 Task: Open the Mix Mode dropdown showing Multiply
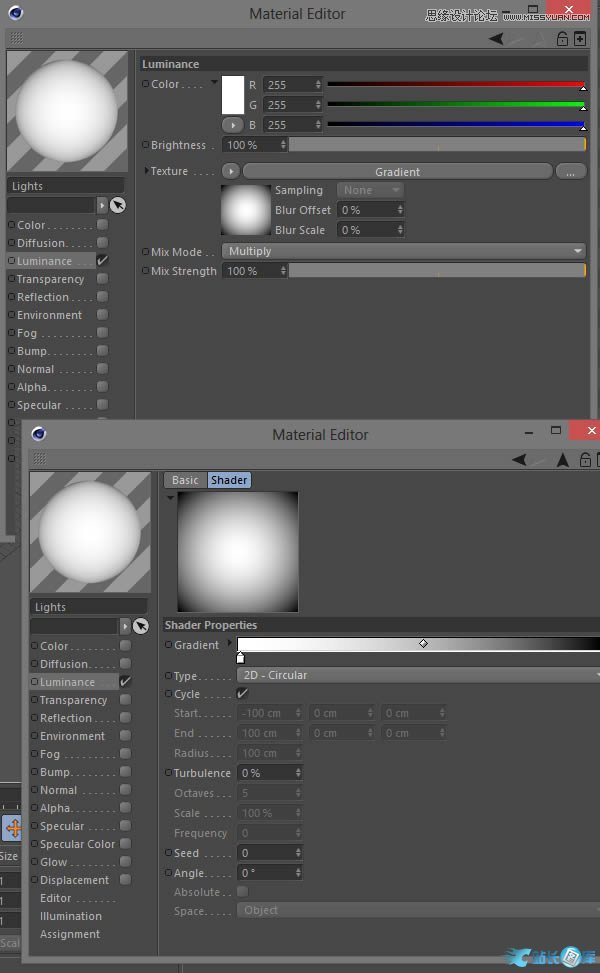point(404,251)
